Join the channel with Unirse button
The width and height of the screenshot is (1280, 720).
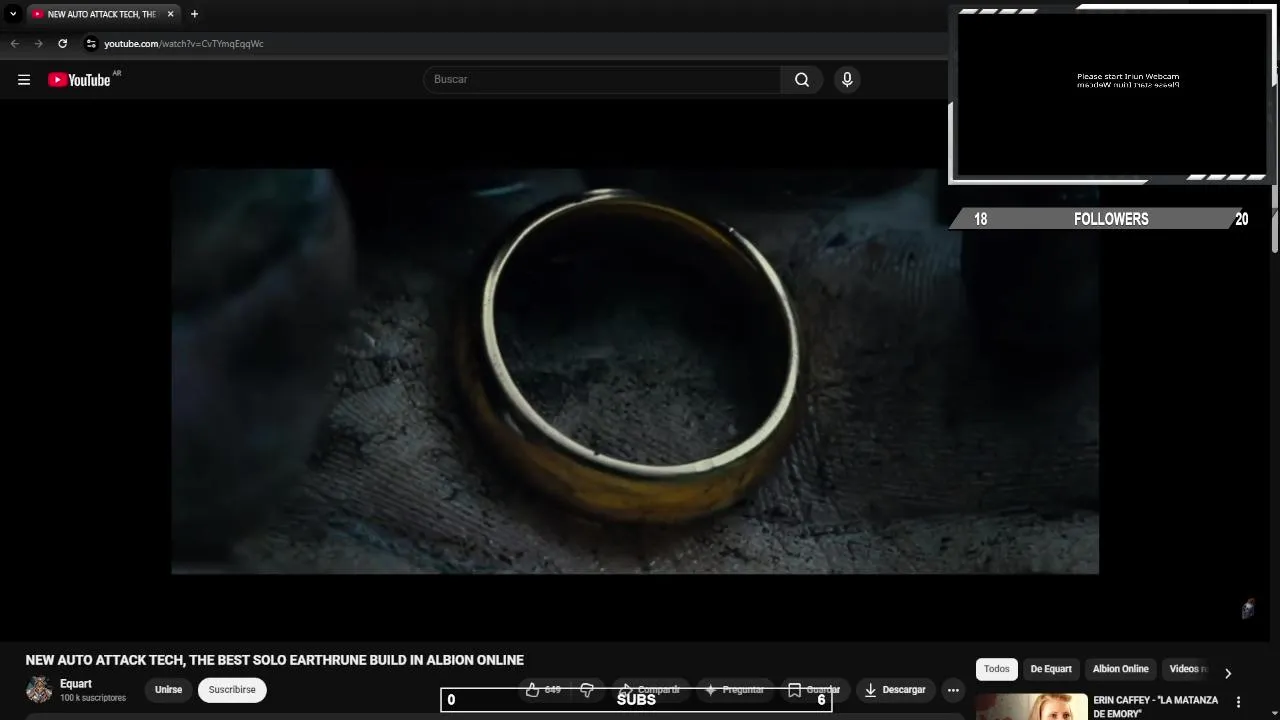point(168,690)
